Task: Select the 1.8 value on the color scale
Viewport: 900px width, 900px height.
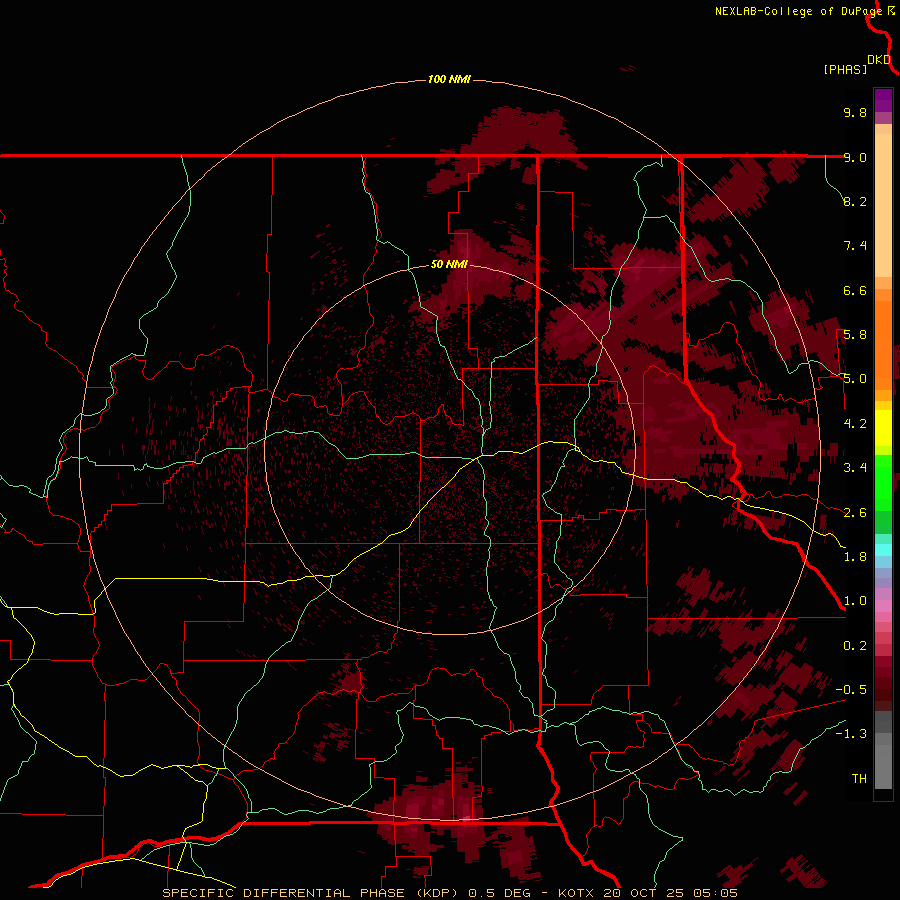Action: (x=855, y=557)
